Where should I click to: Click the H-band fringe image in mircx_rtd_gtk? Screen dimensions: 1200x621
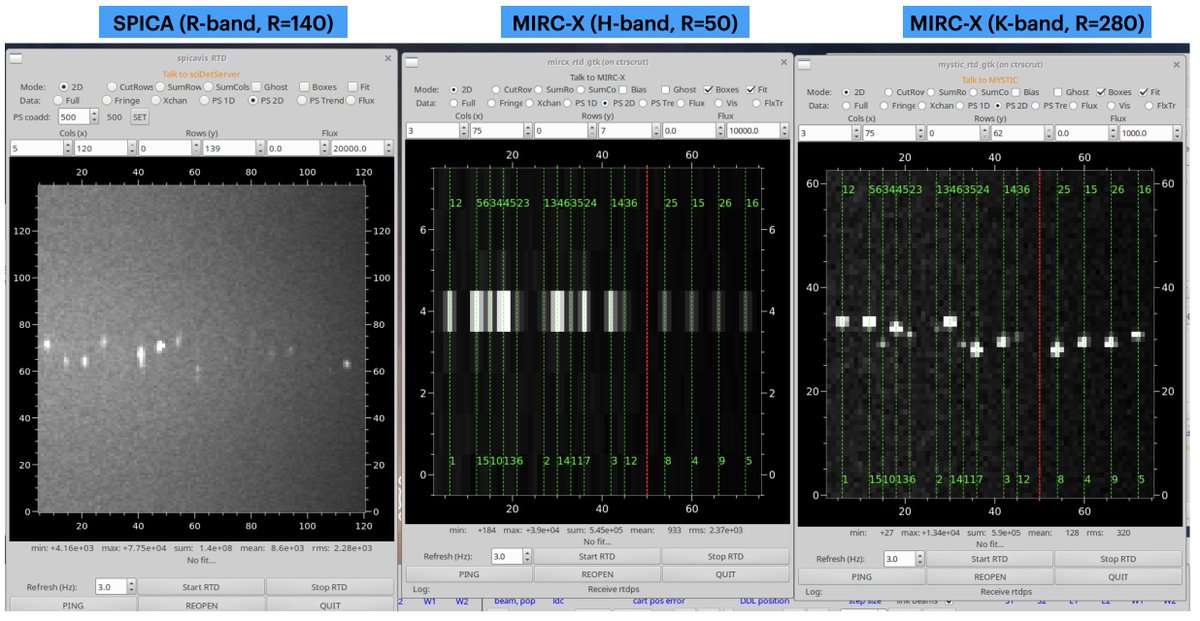pyautogui.click(x=597, y=332)
